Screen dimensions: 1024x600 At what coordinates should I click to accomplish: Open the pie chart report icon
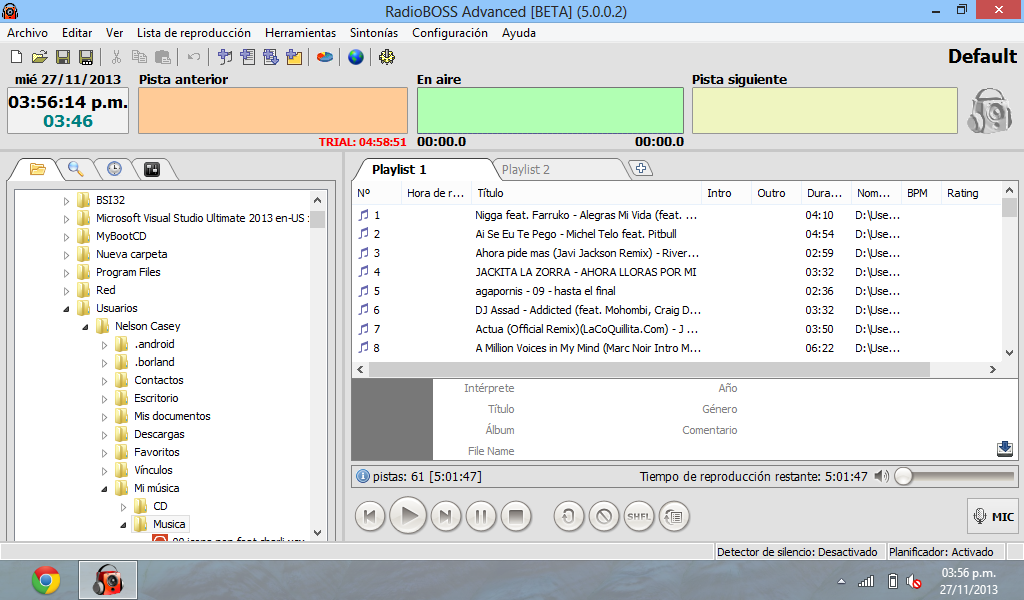click(325, 57)
